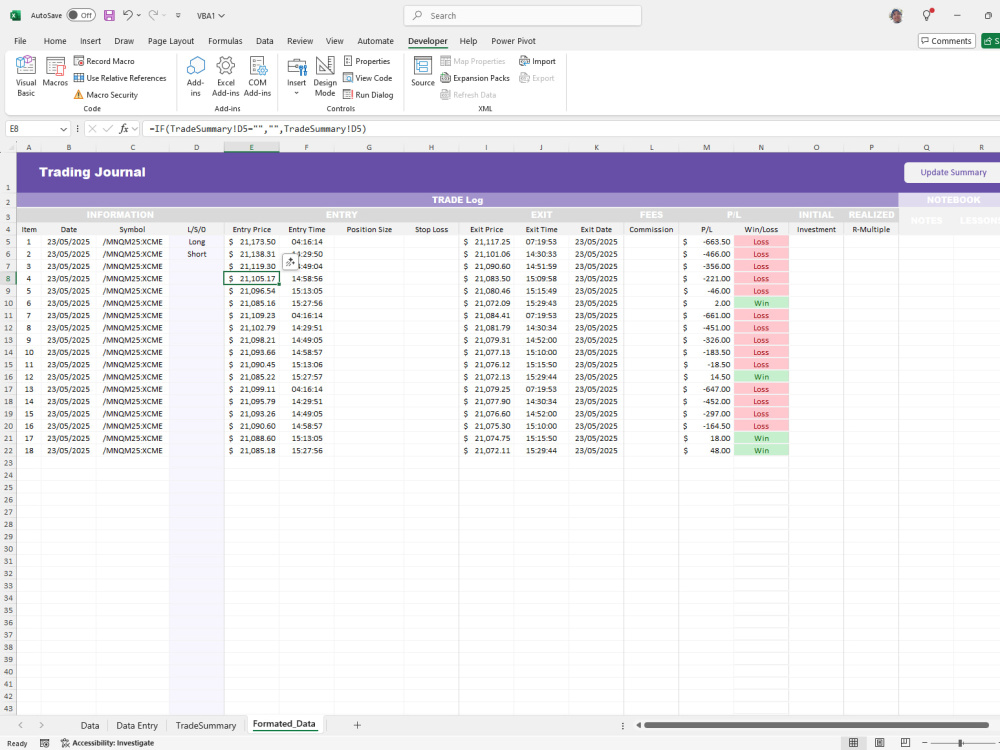Open the Add-ins button
The height and width of the screenshot is (750, 1000).
[x=195, y=76]
